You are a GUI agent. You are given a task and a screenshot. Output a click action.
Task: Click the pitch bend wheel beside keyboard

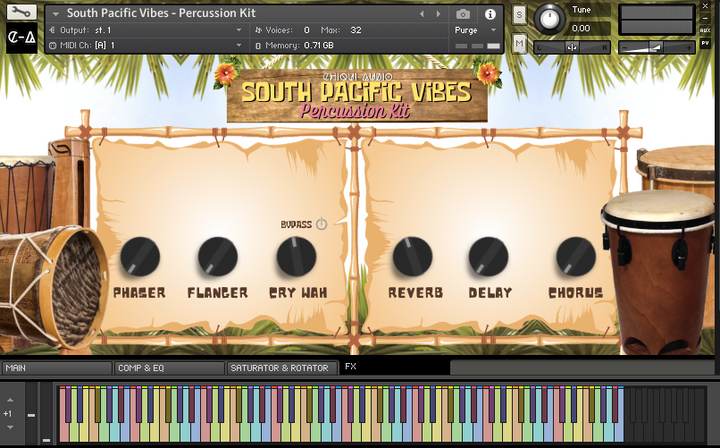(31, 414)
